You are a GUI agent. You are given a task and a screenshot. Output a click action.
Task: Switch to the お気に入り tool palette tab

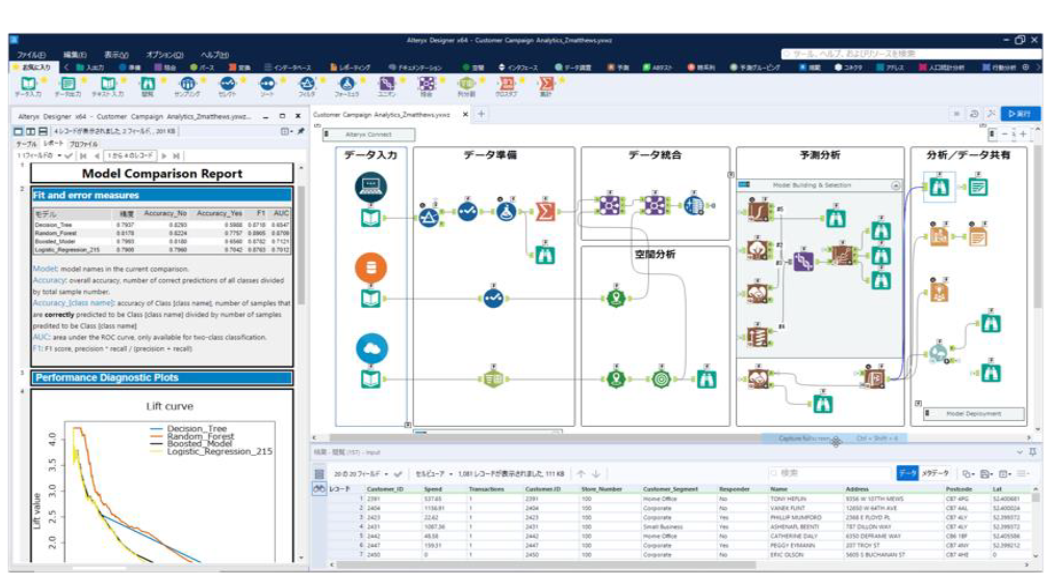[36, 67]
